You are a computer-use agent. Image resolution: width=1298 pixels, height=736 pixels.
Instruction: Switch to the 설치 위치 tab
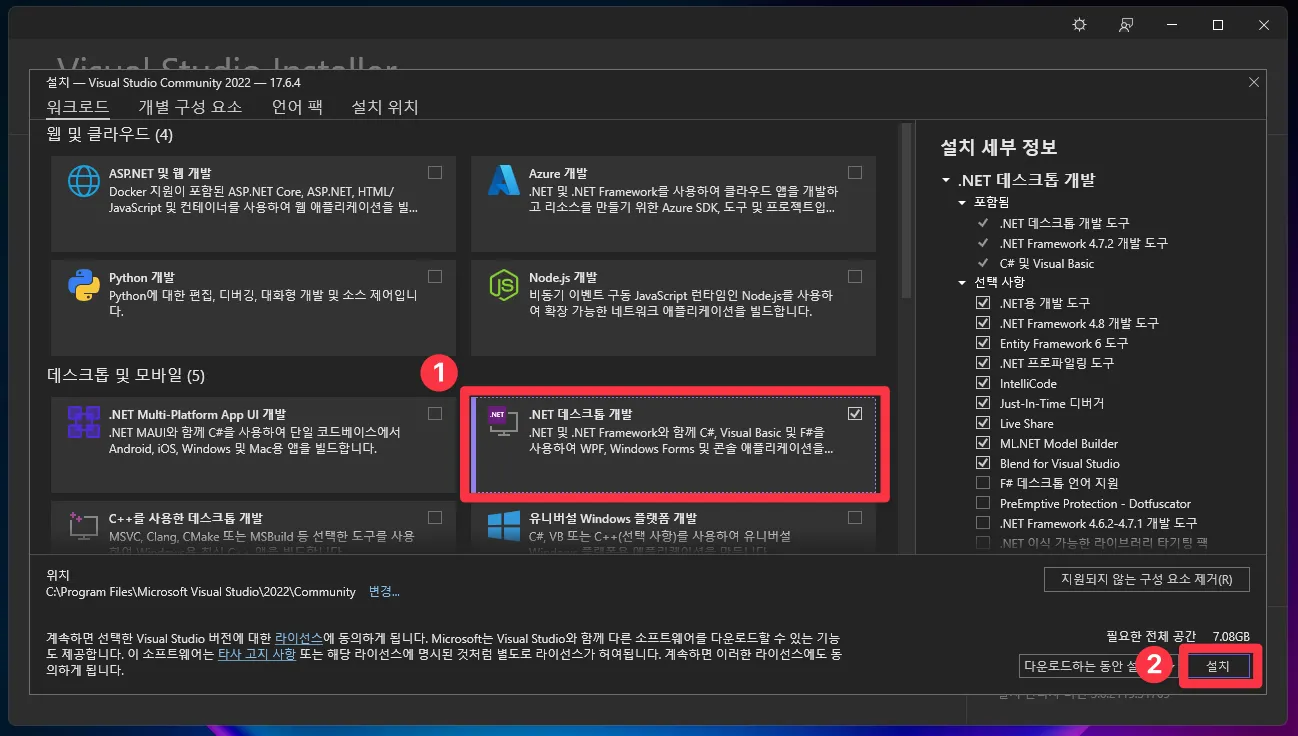pos(385,107)
